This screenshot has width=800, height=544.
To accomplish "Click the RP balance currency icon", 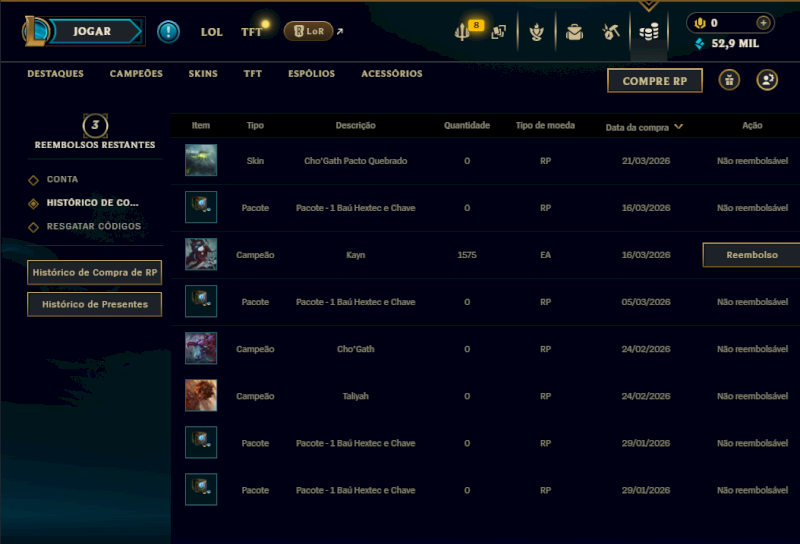I will pyautogui.click(x=700, y=23).
